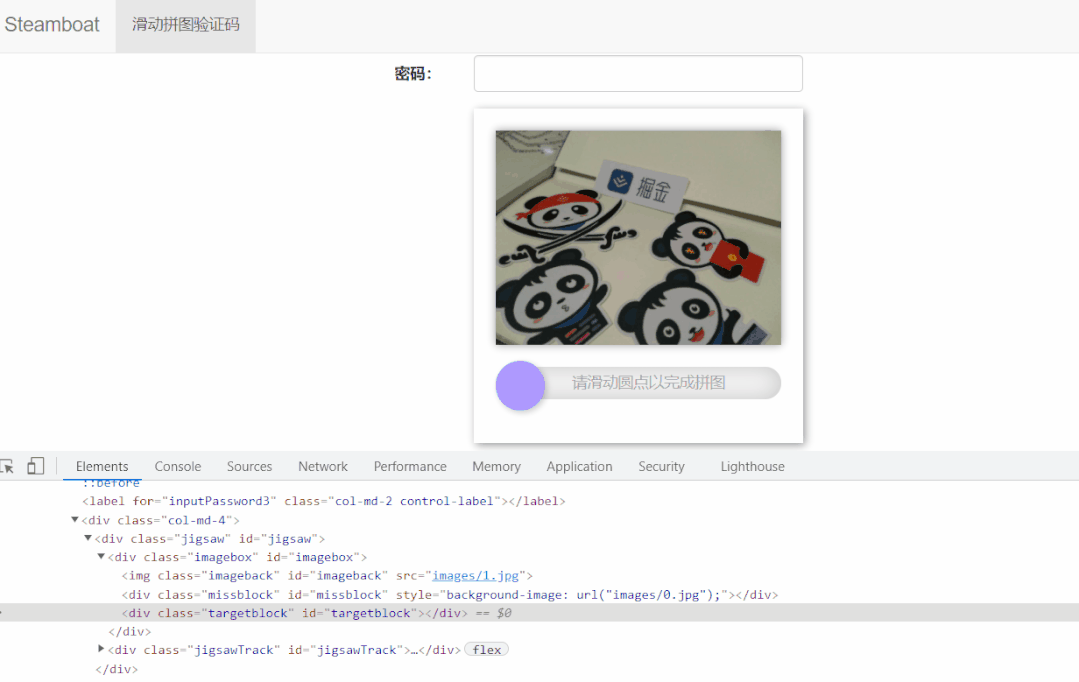The image size is (1079, 682).
Task: Open the images/1.jpg source link
Action: coord(476,575)
